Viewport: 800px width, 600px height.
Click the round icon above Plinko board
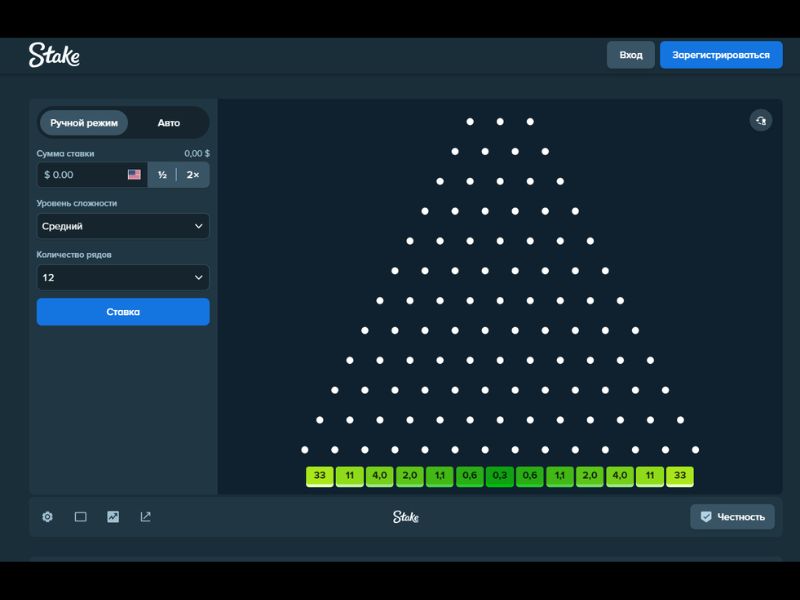(761, 120)
